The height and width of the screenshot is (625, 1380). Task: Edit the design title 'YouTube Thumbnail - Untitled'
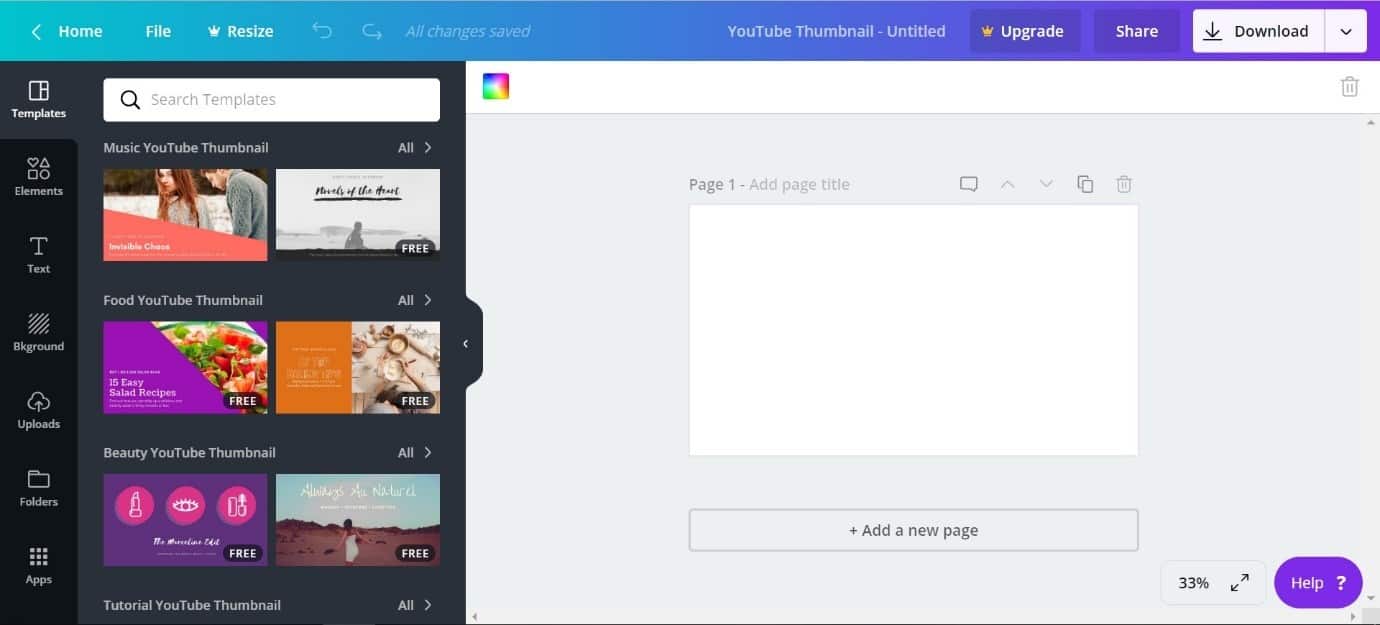click(836, 31)
